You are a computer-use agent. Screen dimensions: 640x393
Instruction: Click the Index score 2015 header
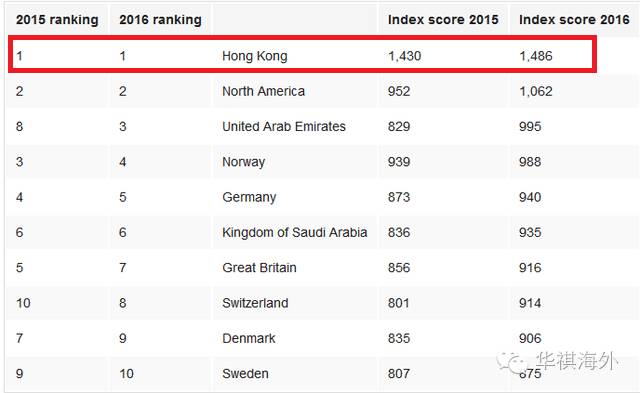tap(443, 20)
